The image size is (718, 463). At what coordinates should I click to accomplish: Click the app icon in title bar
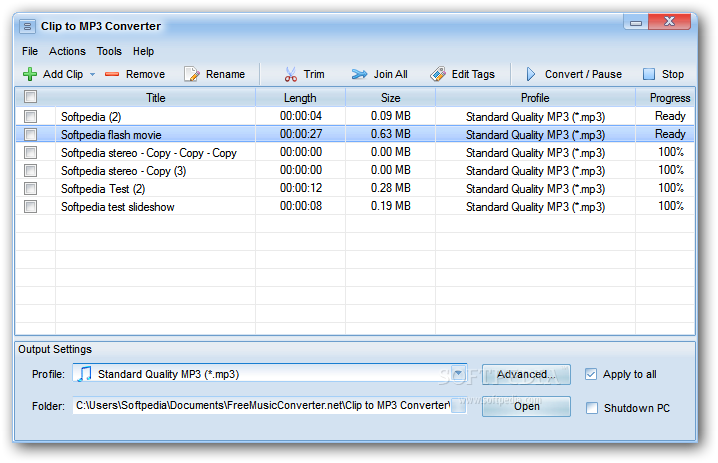27,27
